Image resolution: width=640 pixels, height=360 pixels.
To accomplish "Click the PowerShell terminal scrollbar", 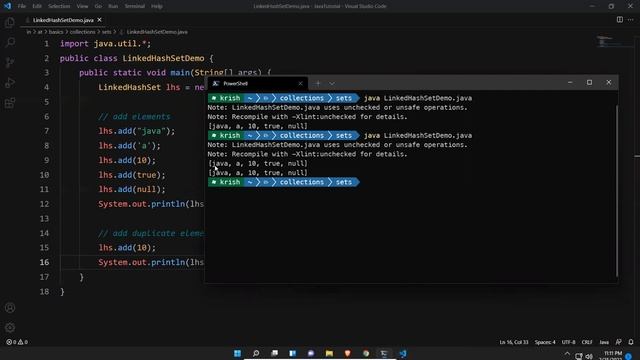I will coord(617,191).
